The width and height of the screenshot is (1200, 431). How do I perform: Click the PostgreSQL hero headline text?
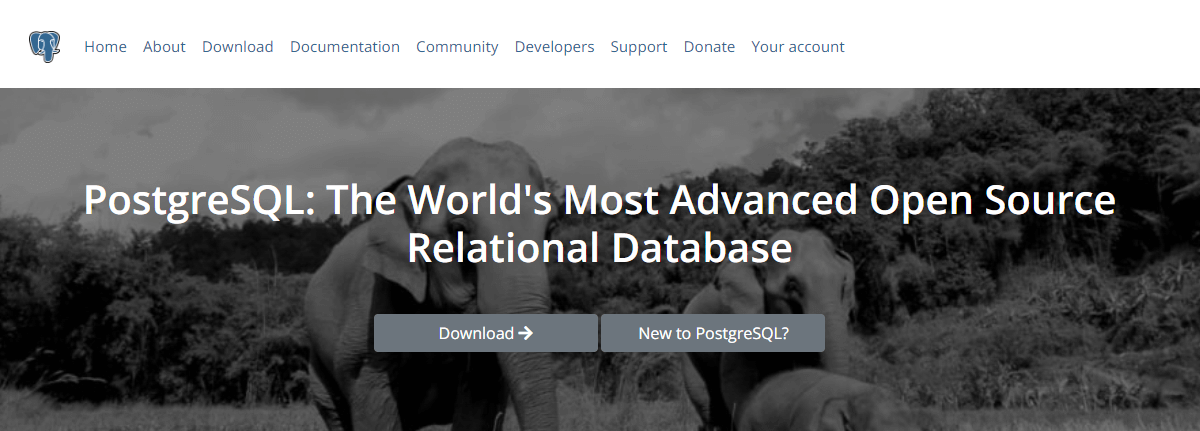tap(600, 223)
